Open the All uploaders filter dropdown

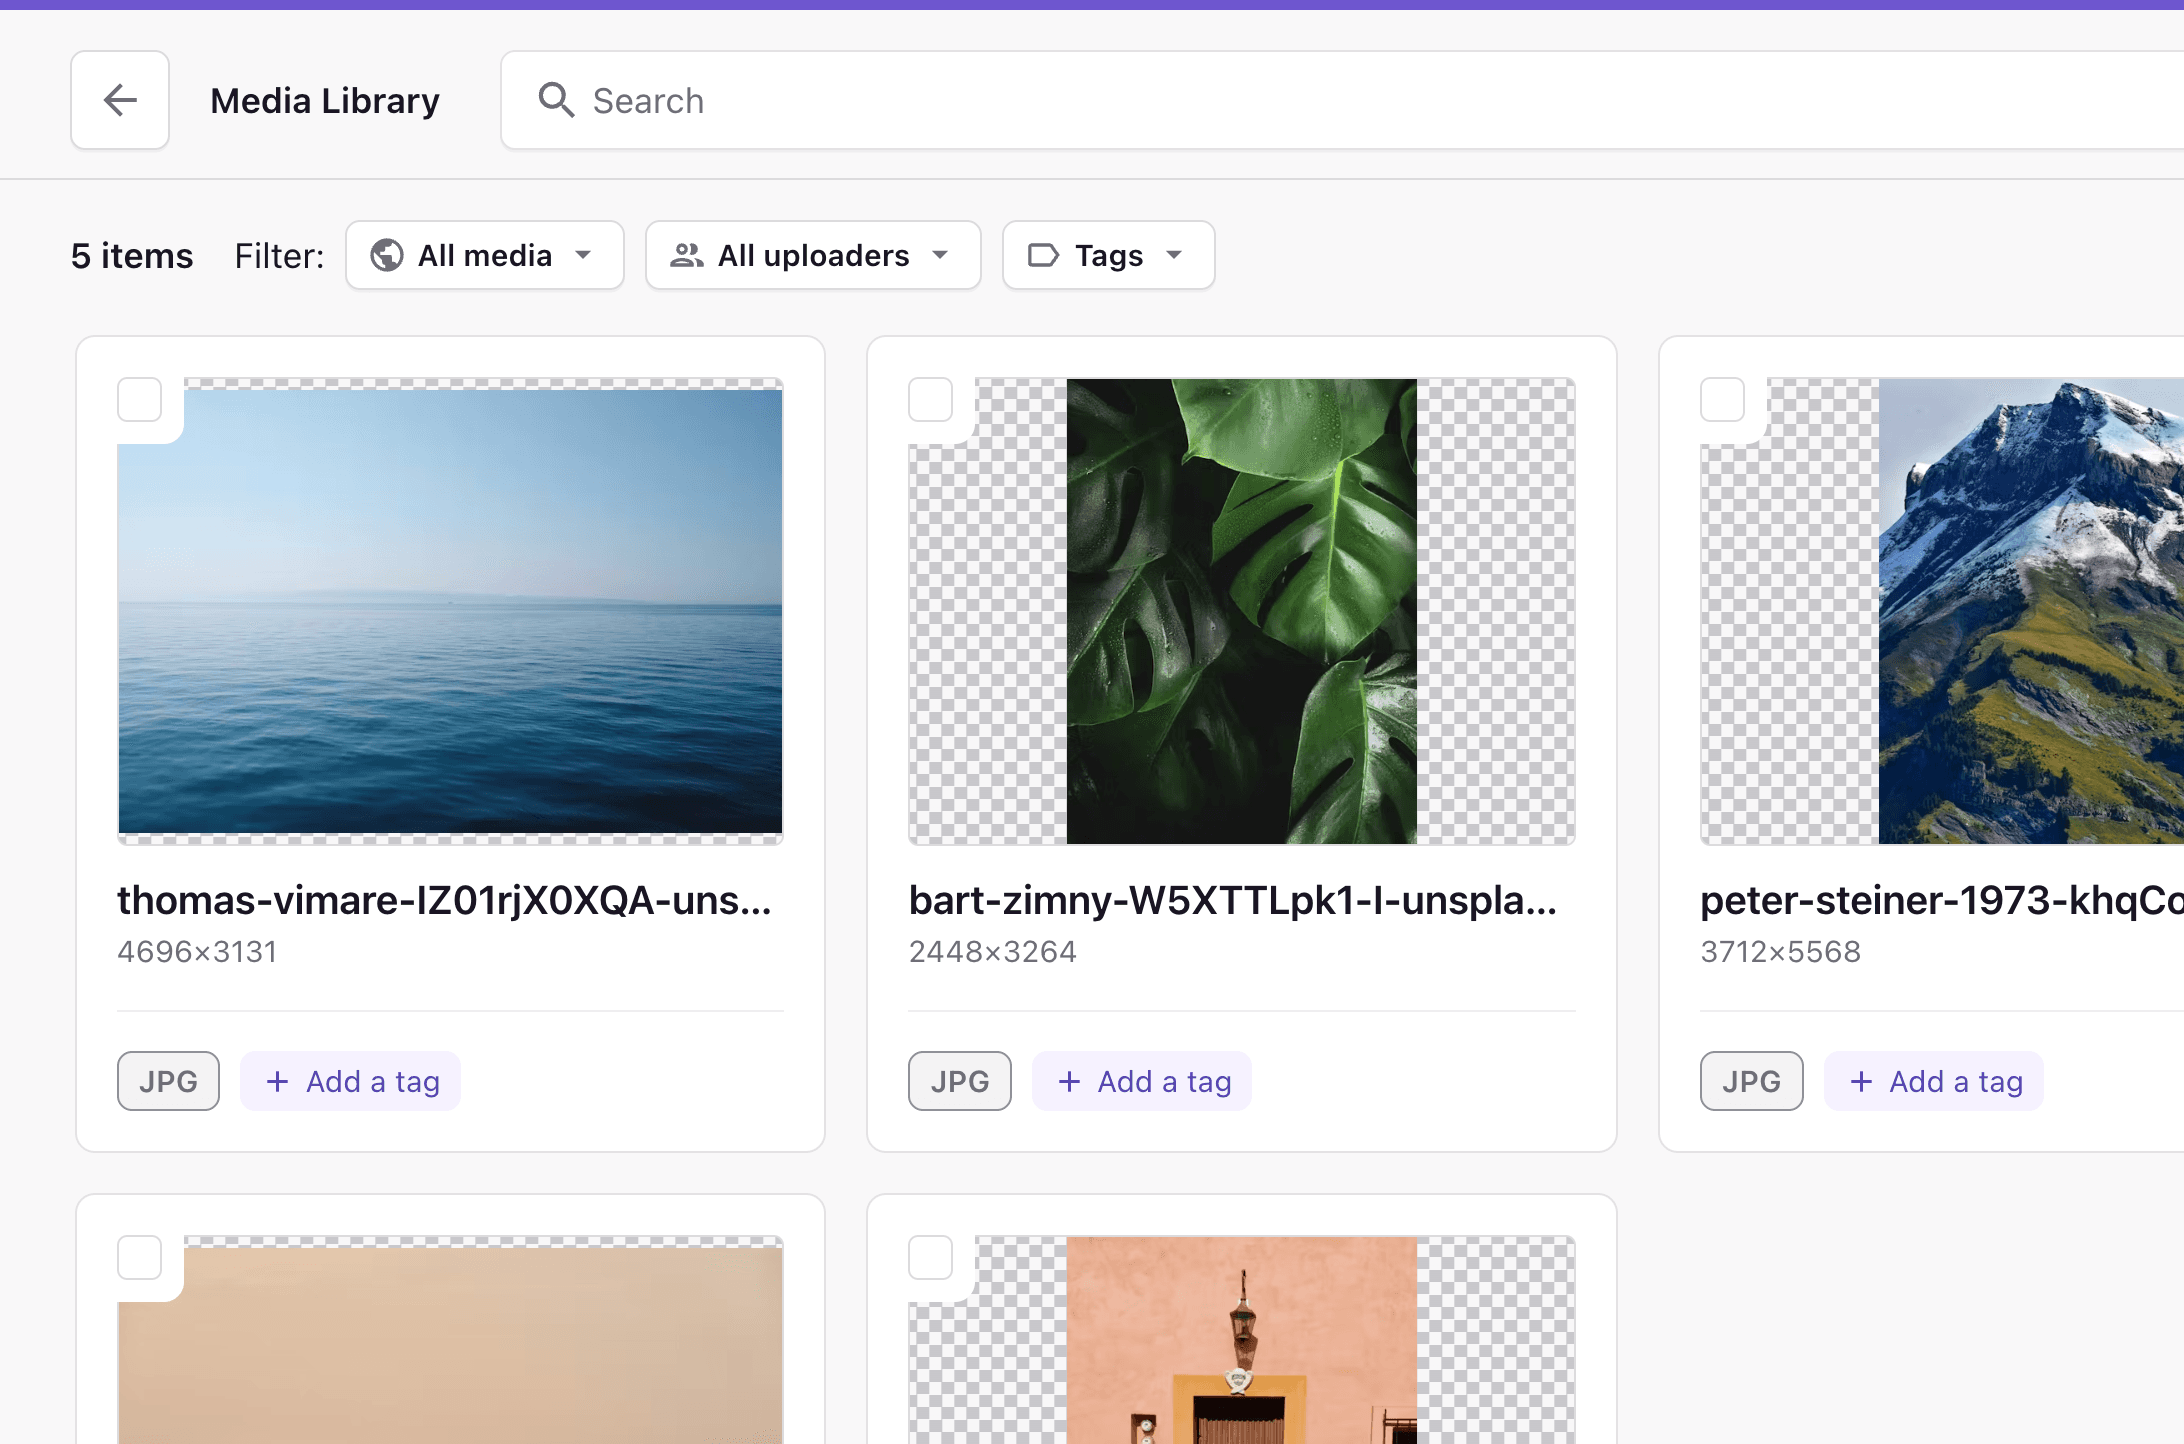pyautogui.click(x=812, y=255)
